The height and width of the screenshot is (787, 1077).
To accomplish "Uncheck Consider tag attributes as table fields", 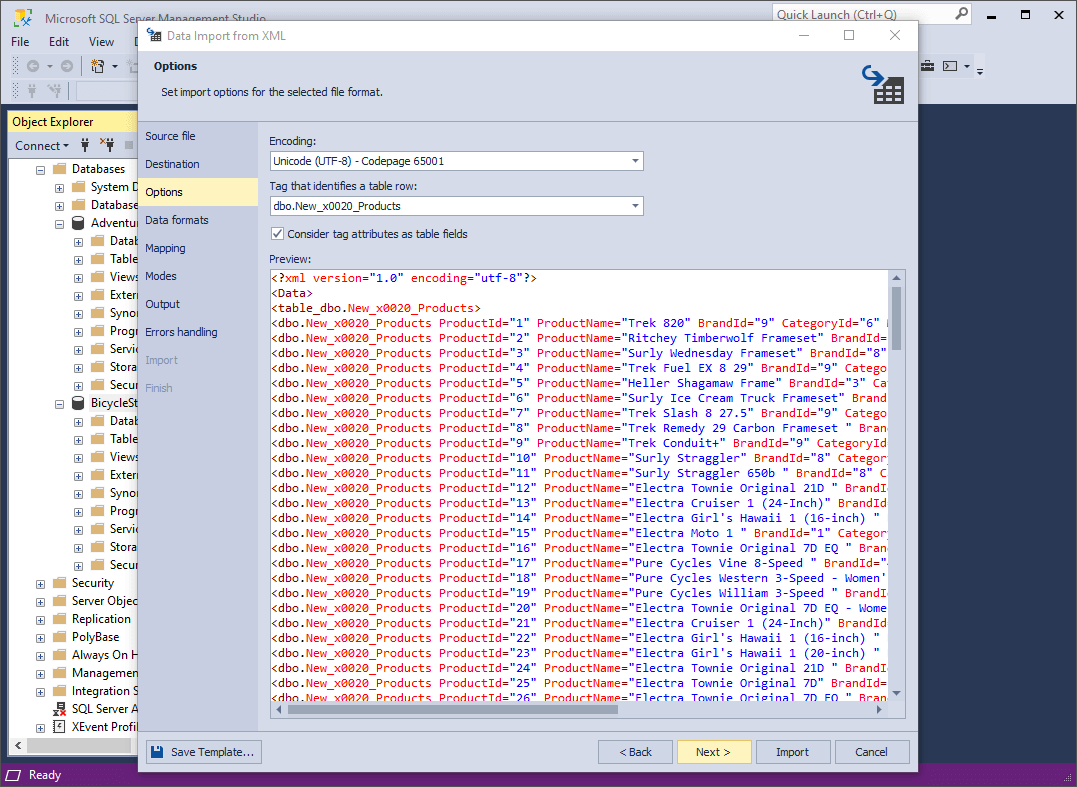I will [277, 233].
